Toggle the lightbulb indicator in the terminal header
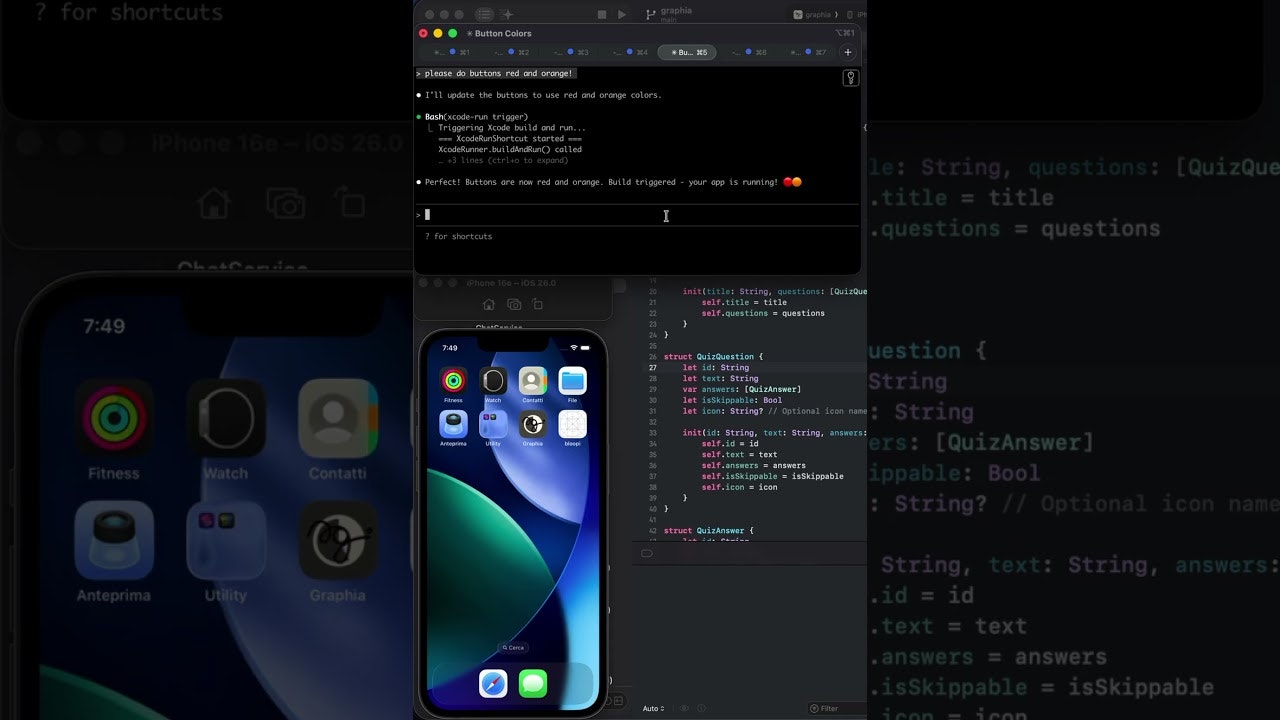 coord(851,78)
